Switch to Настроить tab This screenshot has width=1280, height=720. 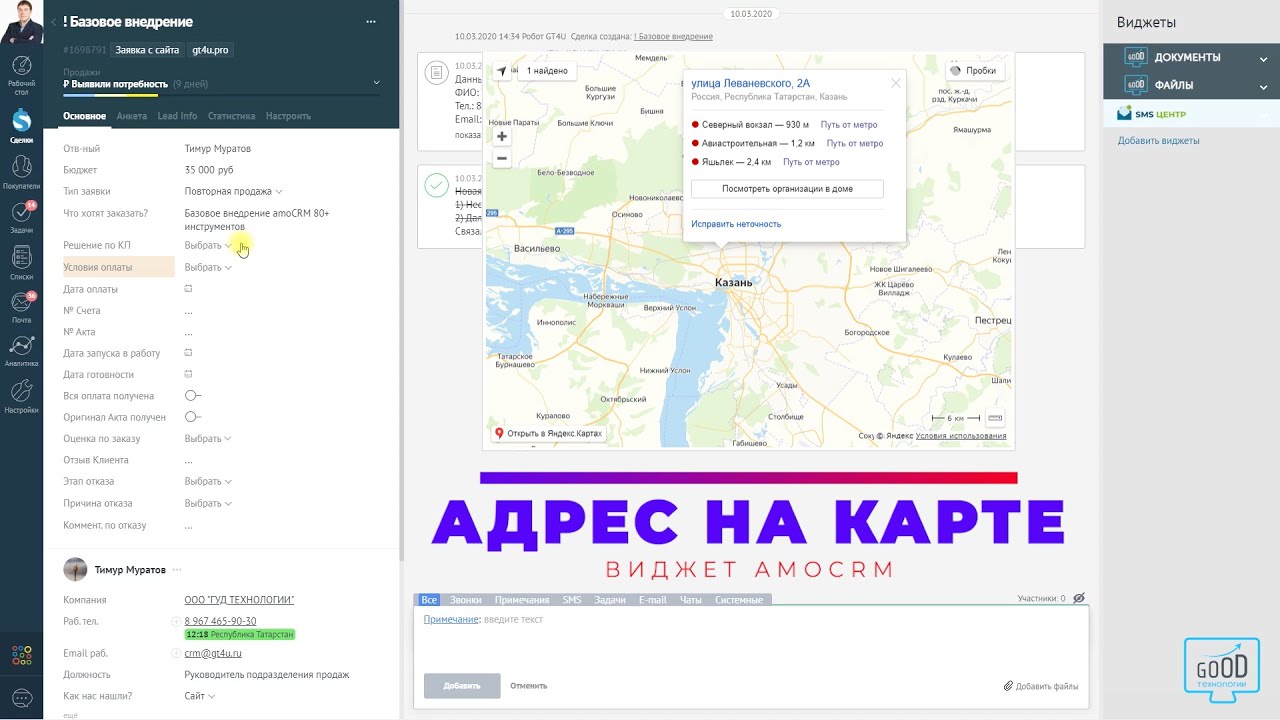point(288,116)
